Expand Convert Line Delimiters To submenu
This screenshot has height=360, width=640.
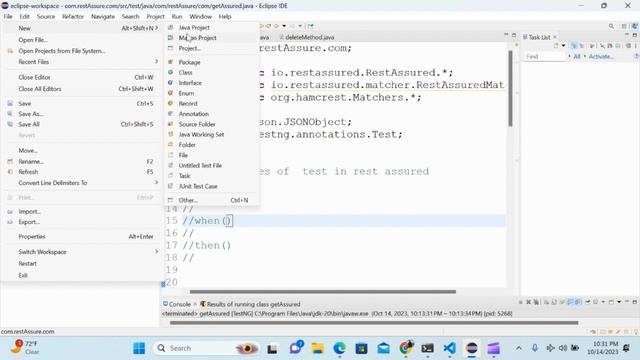click(156, 182)
